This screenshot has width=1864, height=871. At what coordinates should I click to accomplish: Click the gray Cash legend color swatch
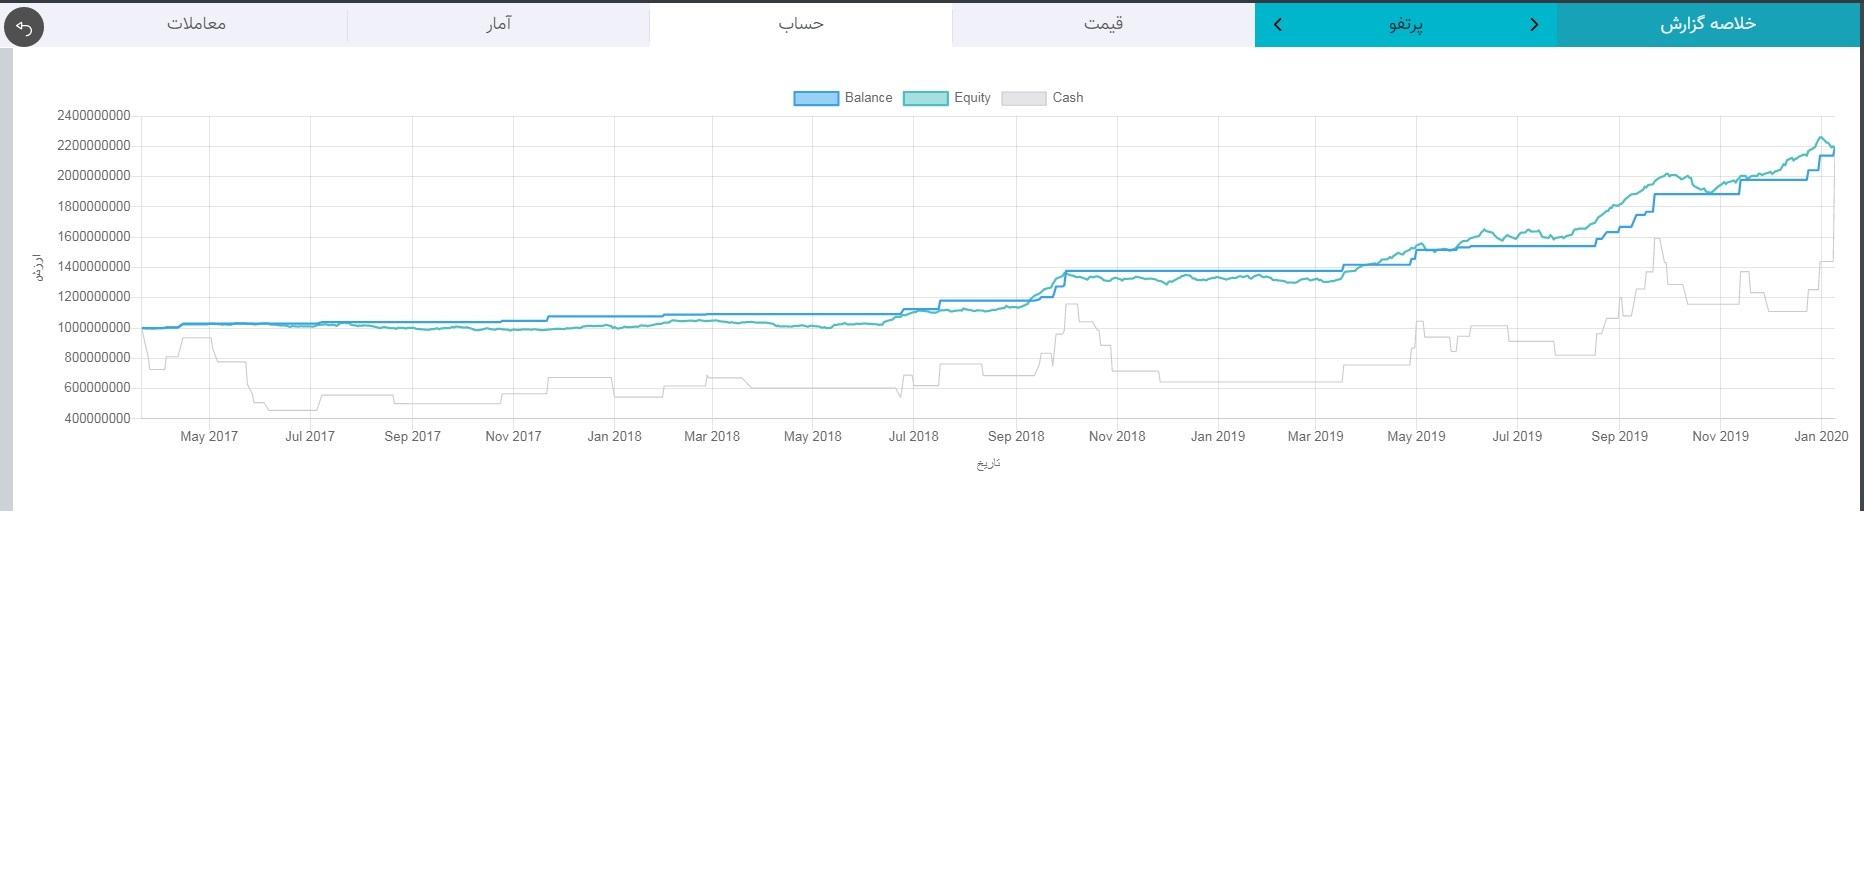(x=1023, y=98)
